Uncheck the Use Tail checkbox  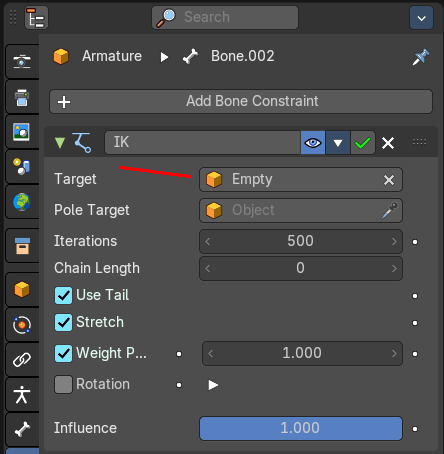click(63, 295)
